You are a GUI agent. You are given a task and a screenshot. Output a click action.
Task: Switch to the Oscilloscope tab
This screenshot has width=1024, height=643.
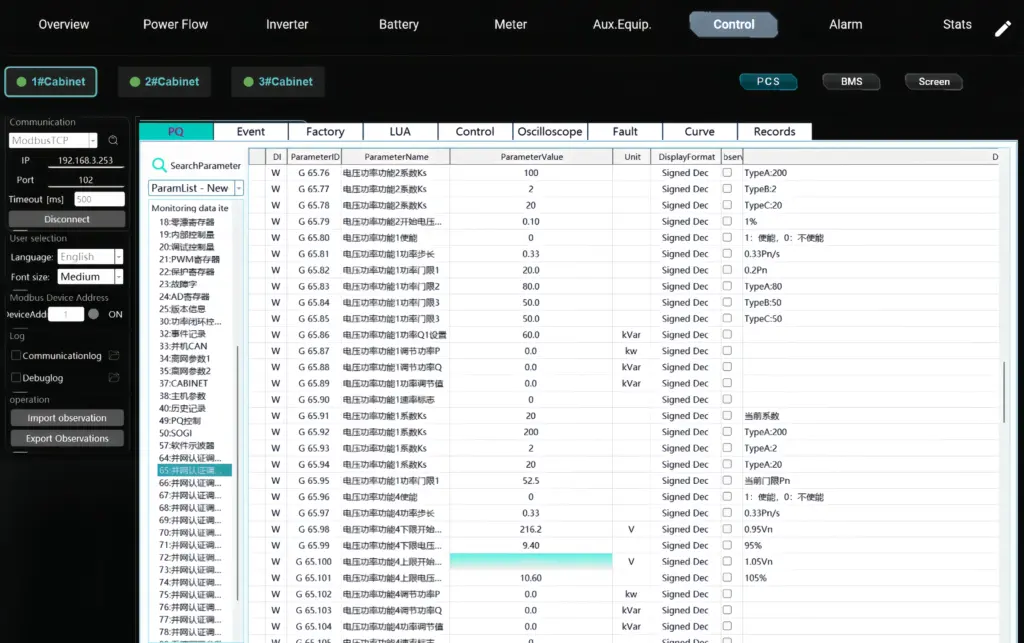tap(549, 131)
